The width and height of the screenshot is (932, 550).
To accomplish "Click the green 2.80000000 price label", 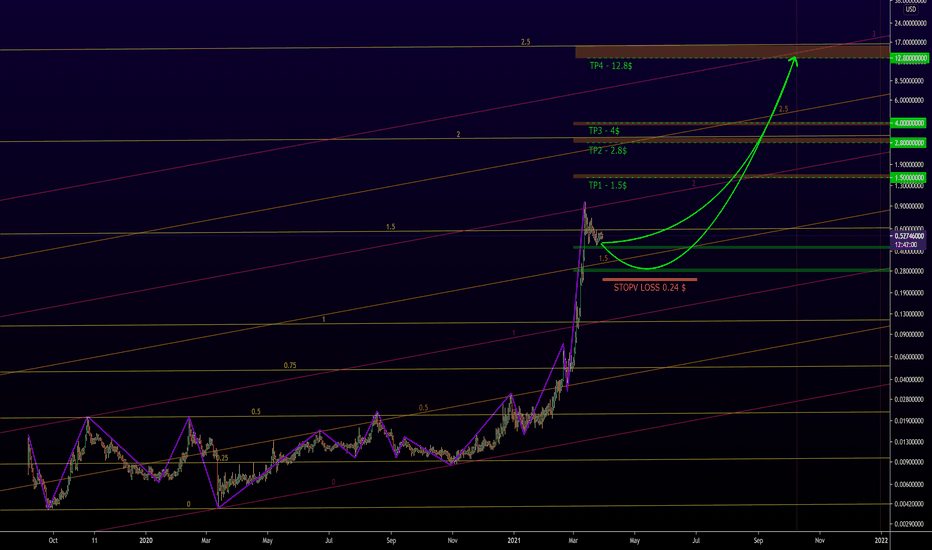I will (909, 143).
